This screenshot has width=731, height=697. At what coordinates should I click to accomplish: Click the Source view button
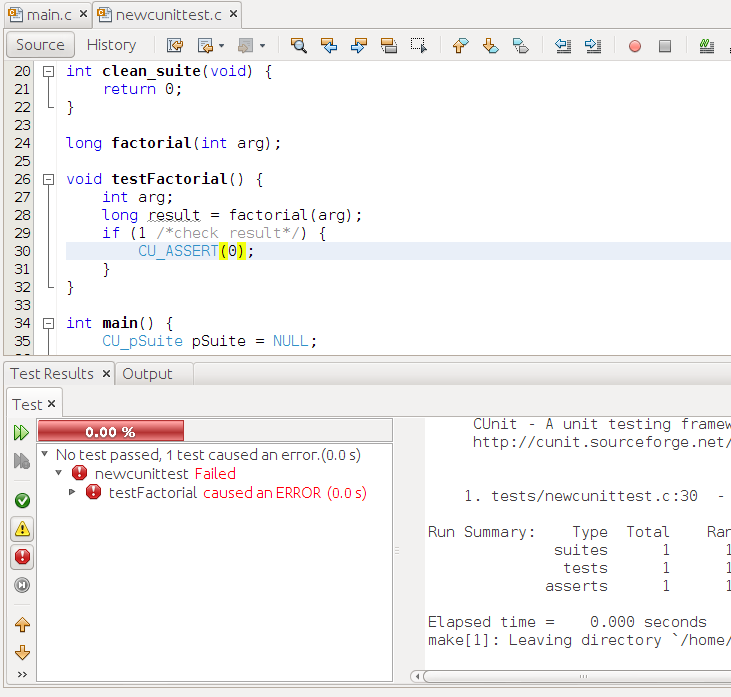point(40,45)
